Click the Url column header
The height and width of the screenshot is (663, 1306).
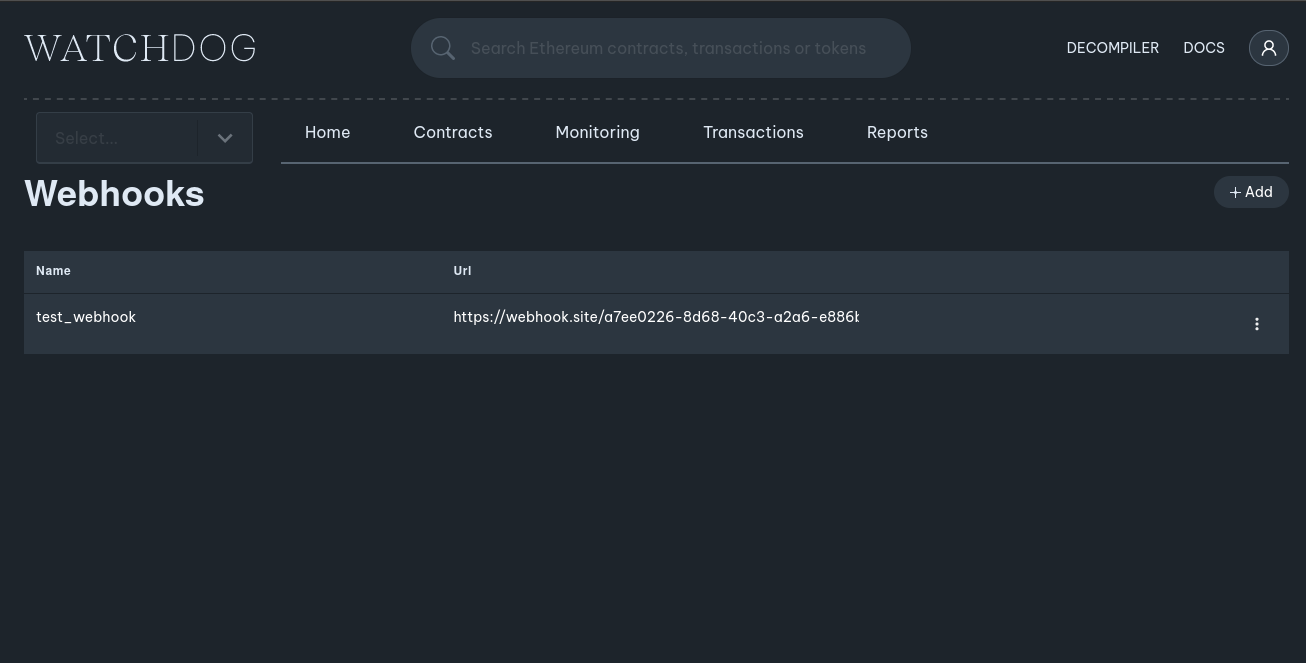click(462, 271)
